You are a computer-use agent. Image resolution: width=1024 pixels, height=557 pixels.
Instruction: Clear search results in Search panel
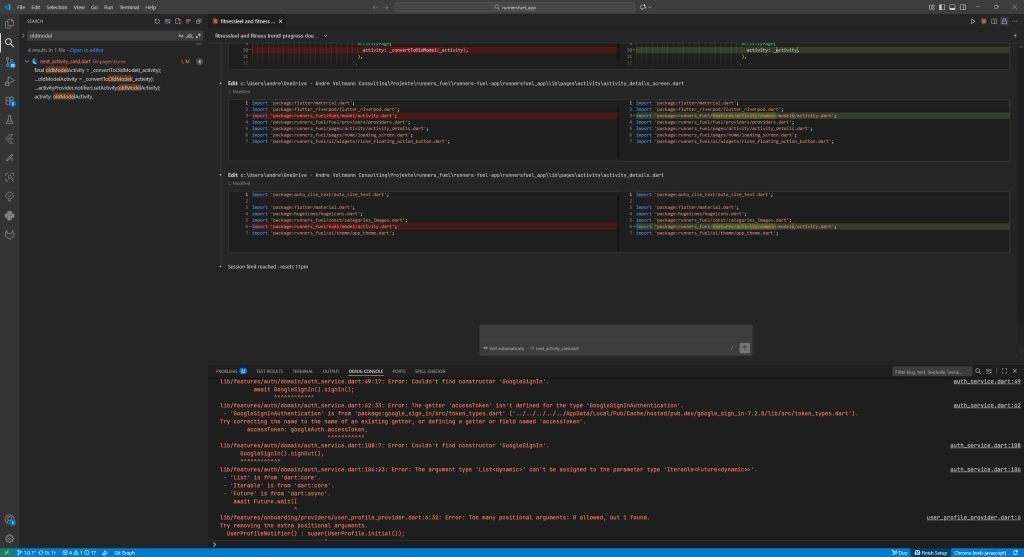click(167, 21)
